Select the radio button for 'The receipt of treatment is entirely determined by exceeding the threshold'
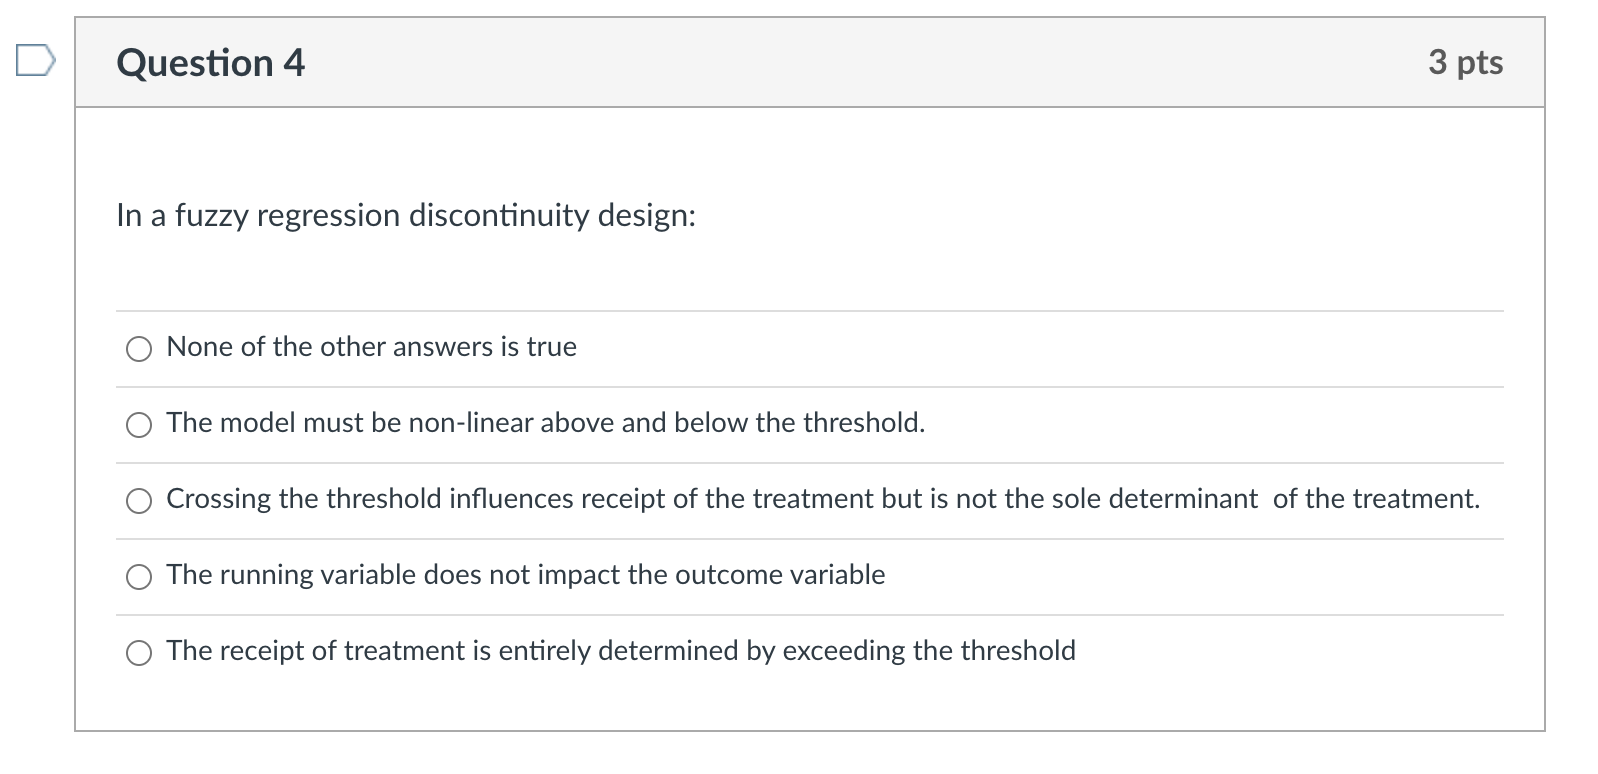The width and height of the screenshot is (1598, 774). (x=139, y=653)
